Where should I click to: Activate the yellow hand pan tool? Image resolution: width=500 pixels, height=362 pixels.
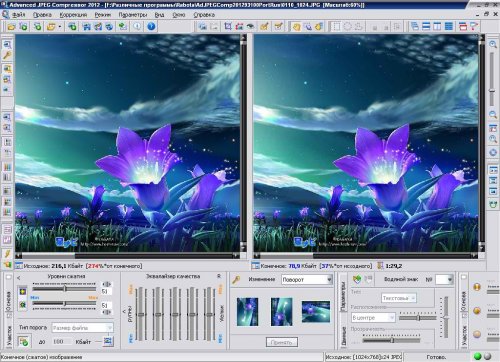pos(296,26)
